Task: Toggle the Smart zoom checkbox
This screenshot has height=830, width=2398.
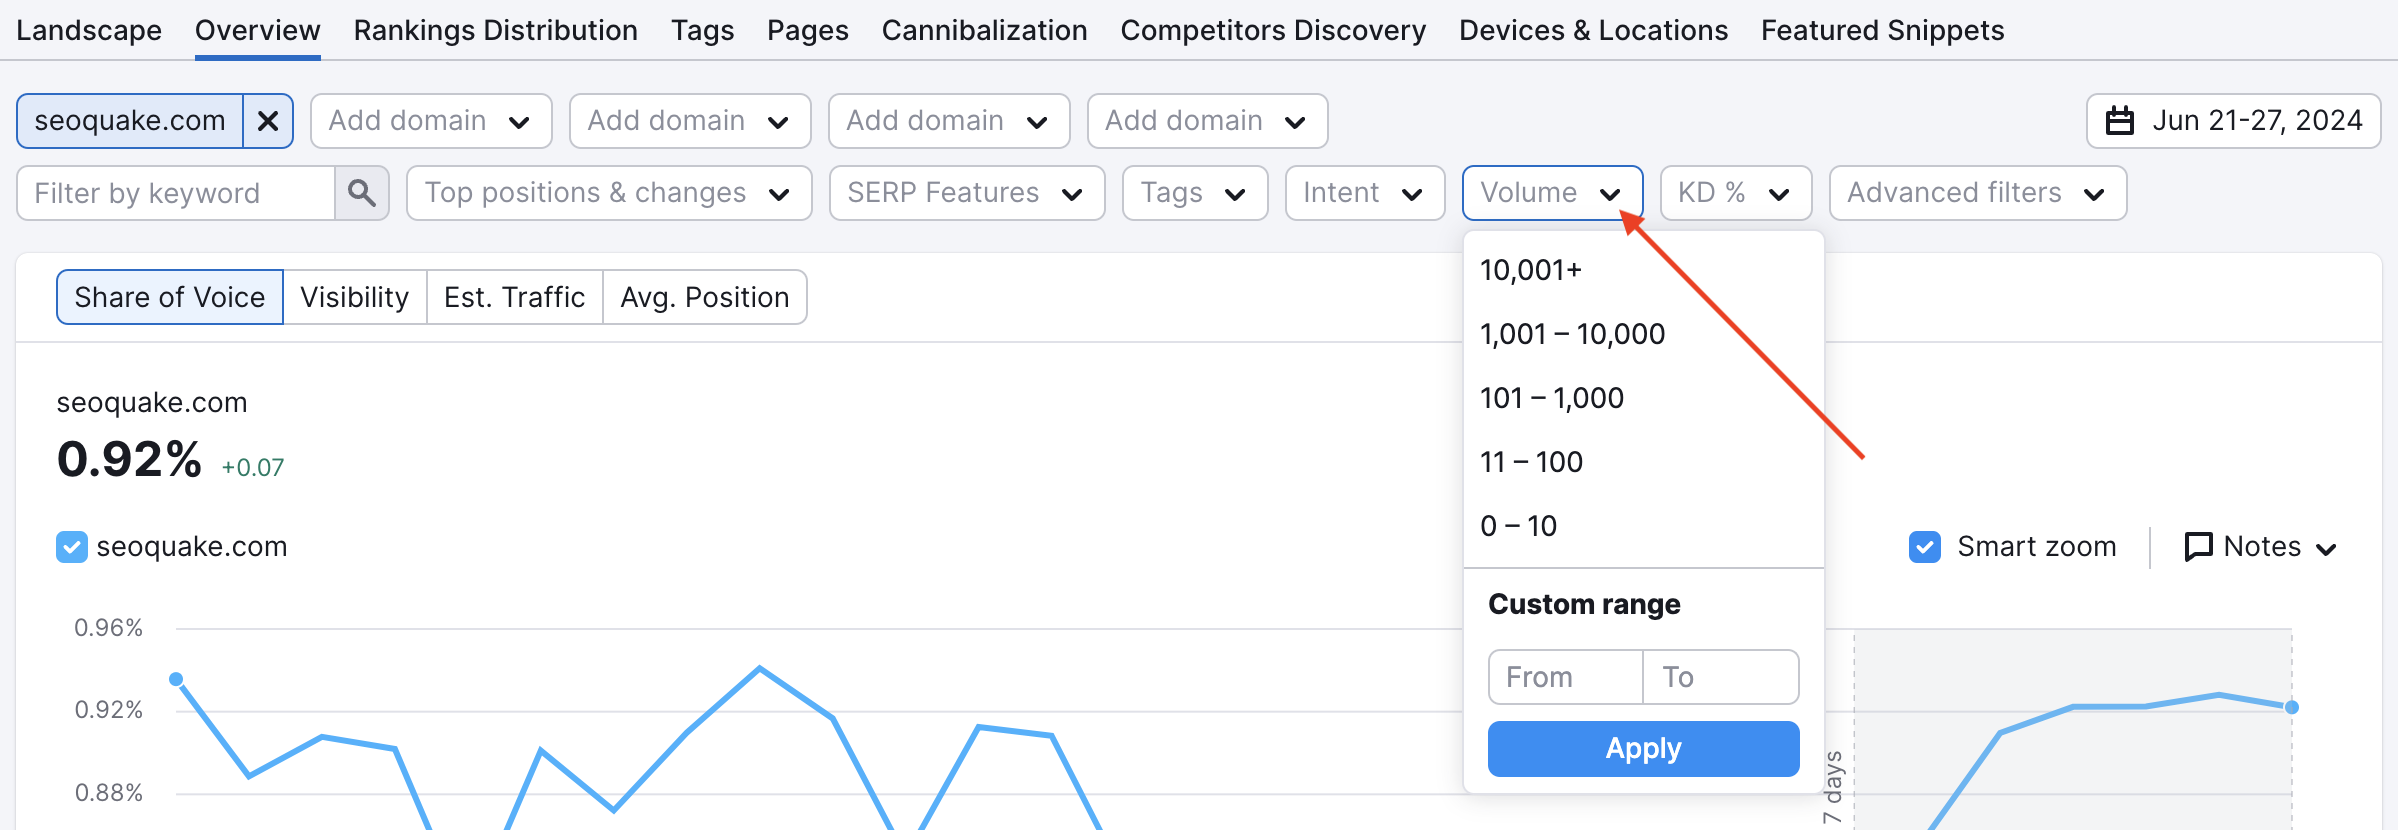Action: 1925,547
